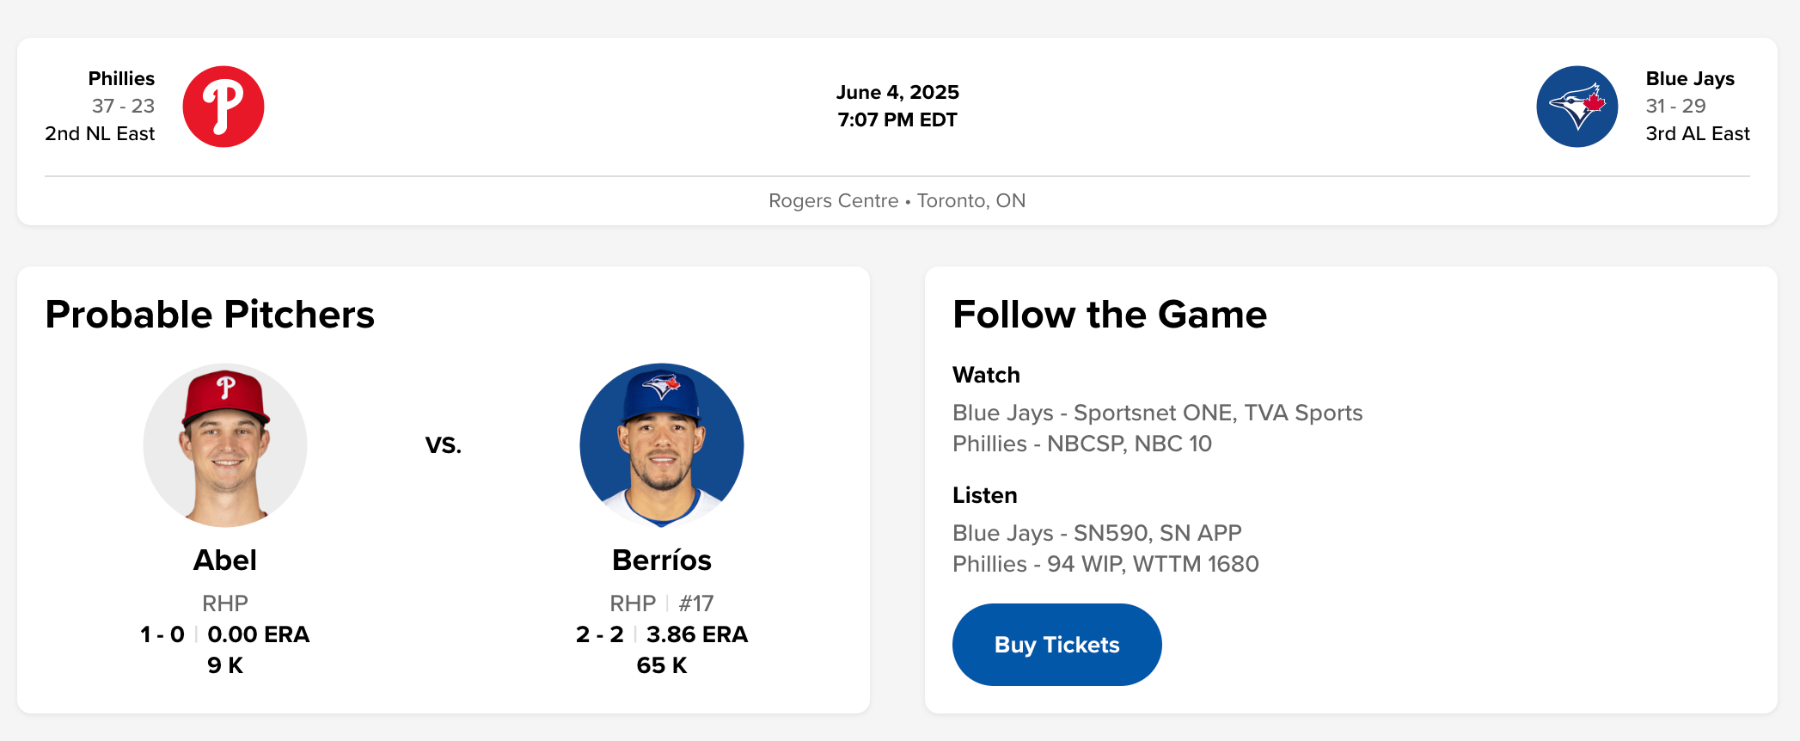This screenshot has width=1800, height=741.
Task: Click the Follow the Game heading
Action: [1109, 315]
